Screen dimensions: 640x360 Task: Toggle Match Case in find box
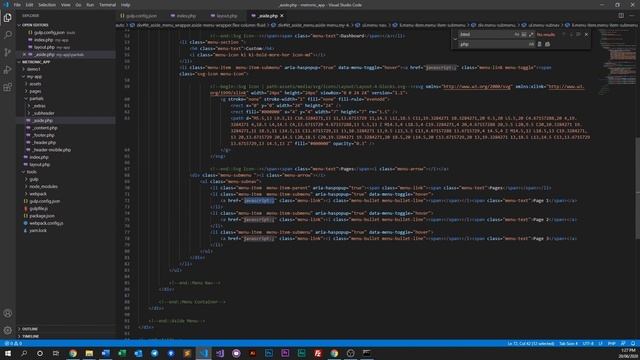coord(517,35)
